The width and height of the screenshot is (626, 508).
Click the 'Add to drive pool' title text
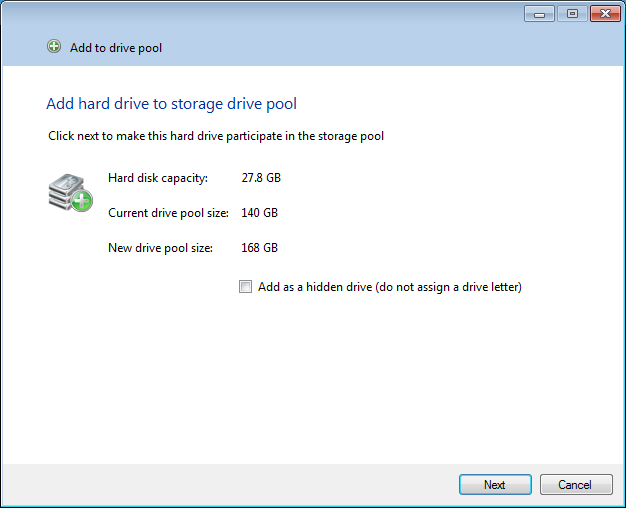click(x=116, y=48)
